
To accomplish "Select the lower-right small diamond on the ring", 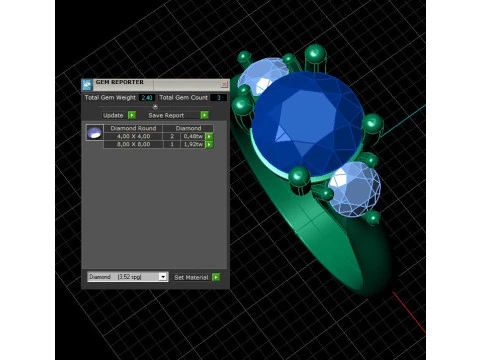I will click(355, 189).
